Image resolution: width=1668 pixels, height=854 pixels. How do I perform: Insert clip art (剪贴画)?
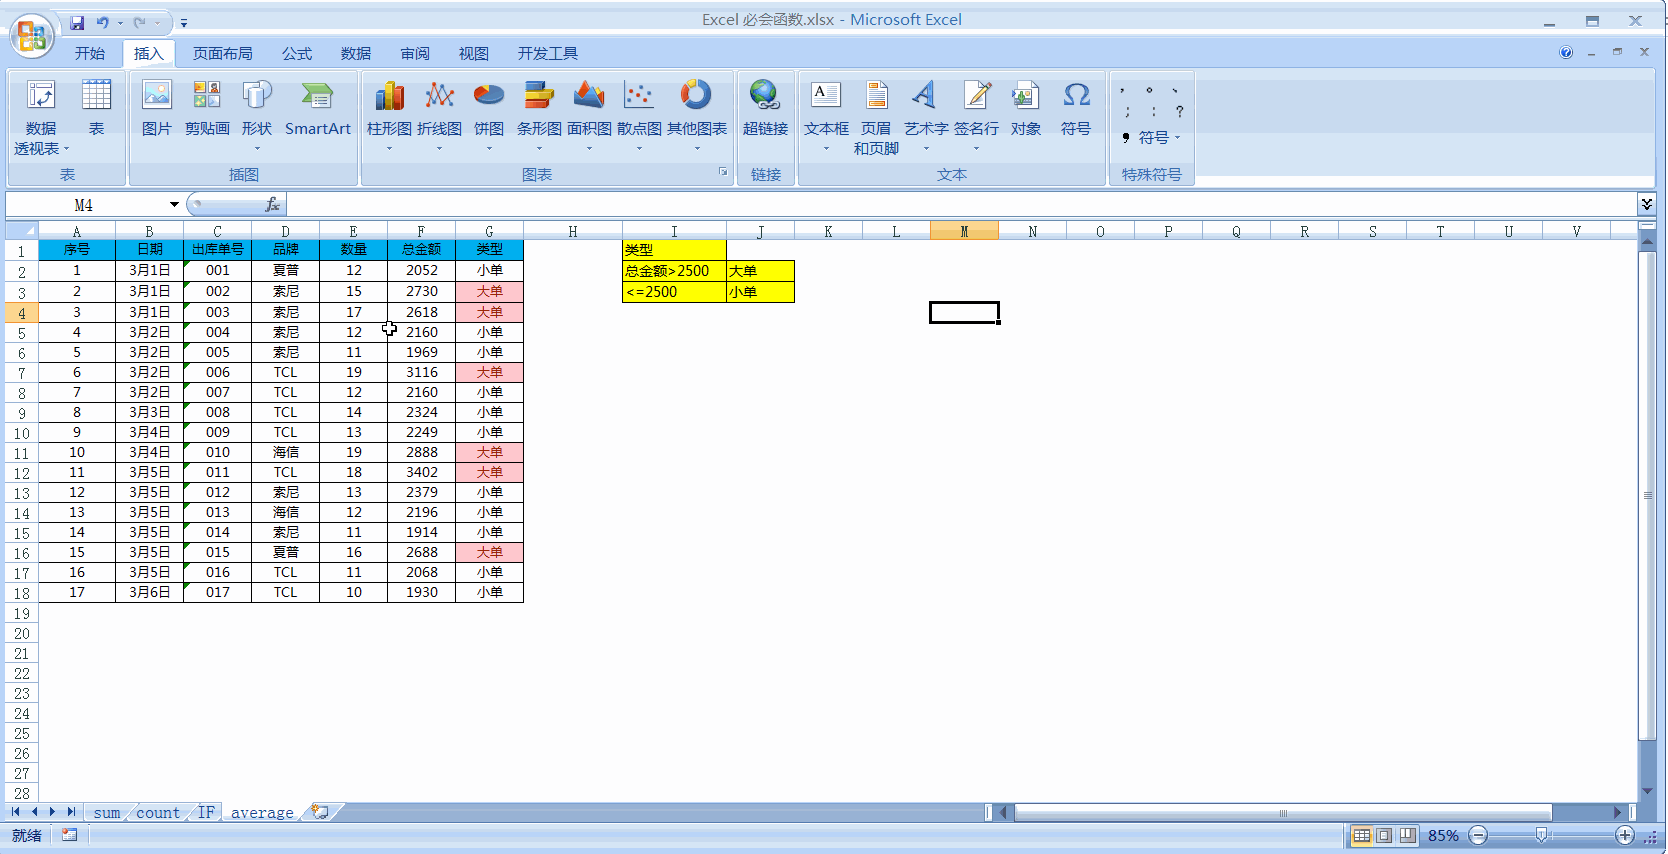tap(207, 108)
